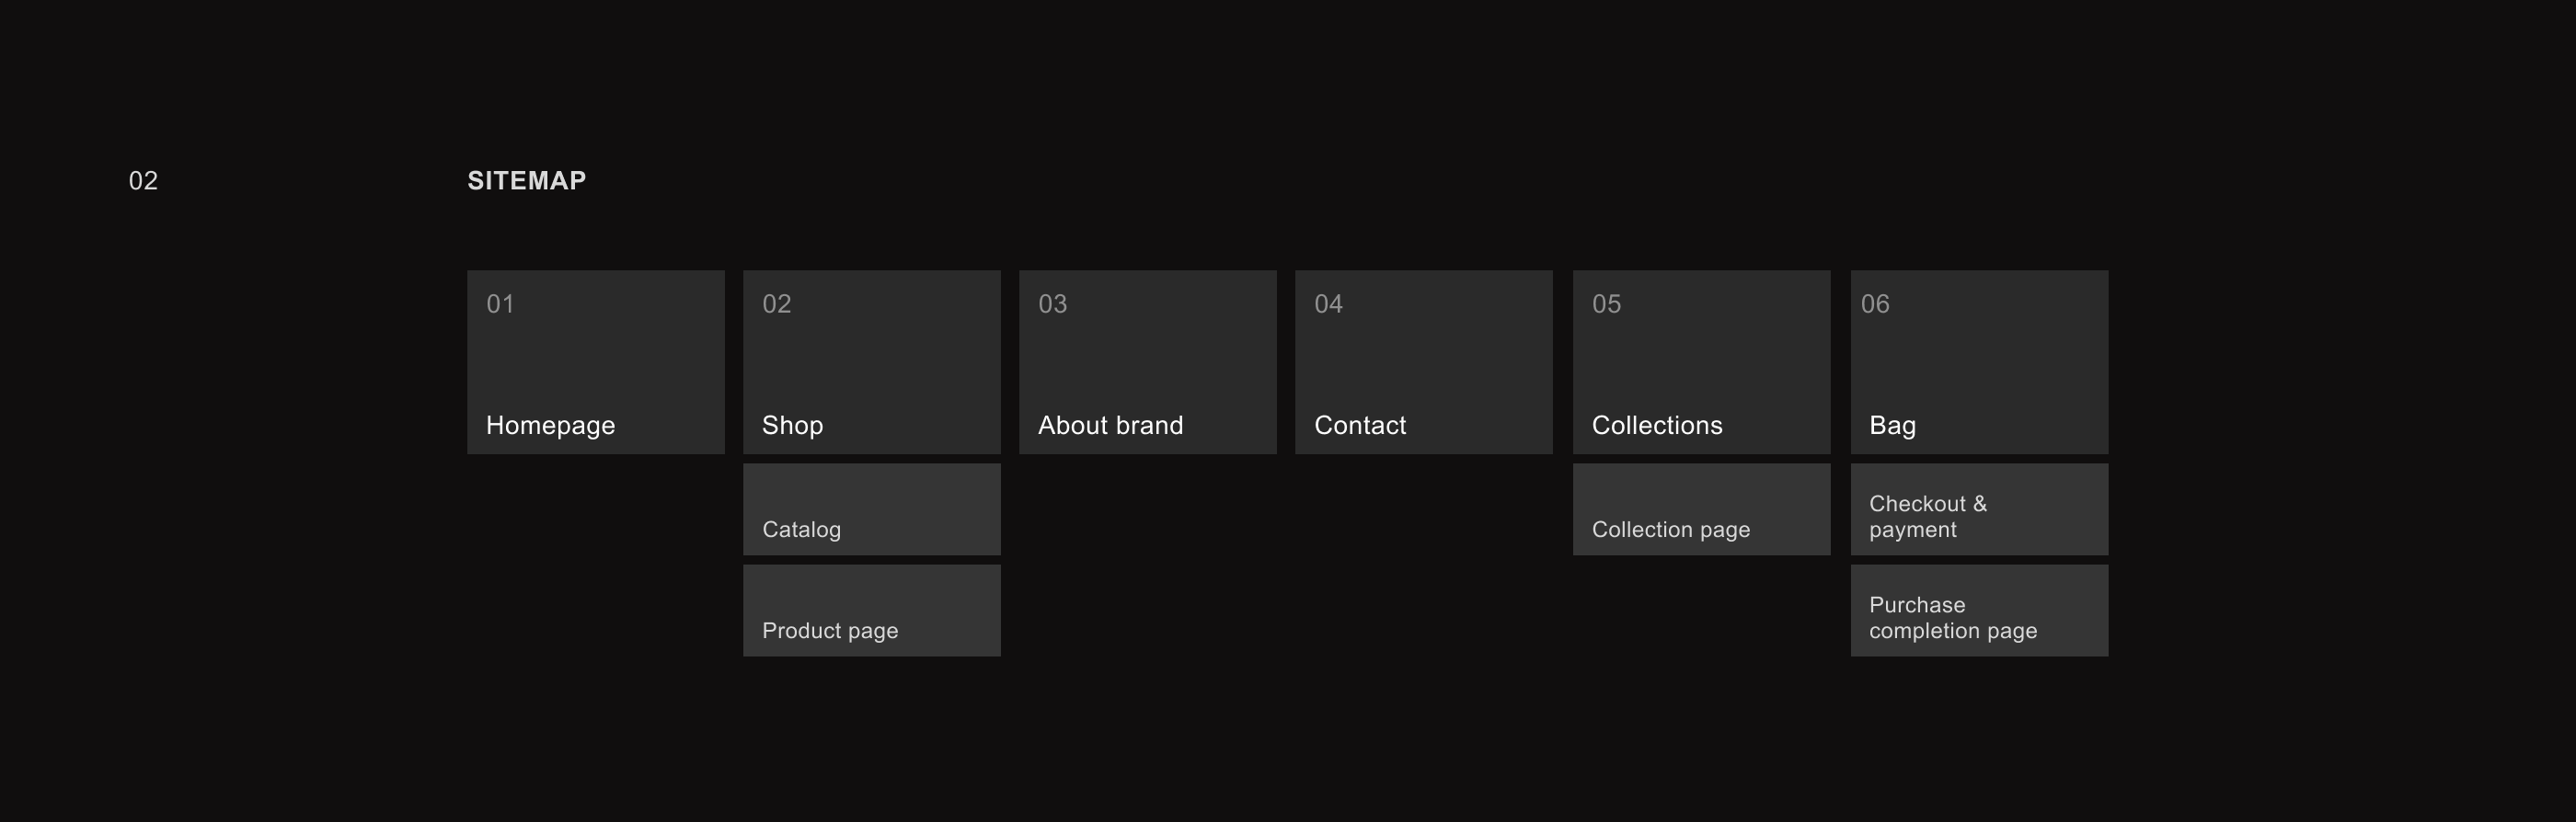Viewport: 2576px width, 822px height.
Task: Select the Collection page tile
Action: [1701, 509]
